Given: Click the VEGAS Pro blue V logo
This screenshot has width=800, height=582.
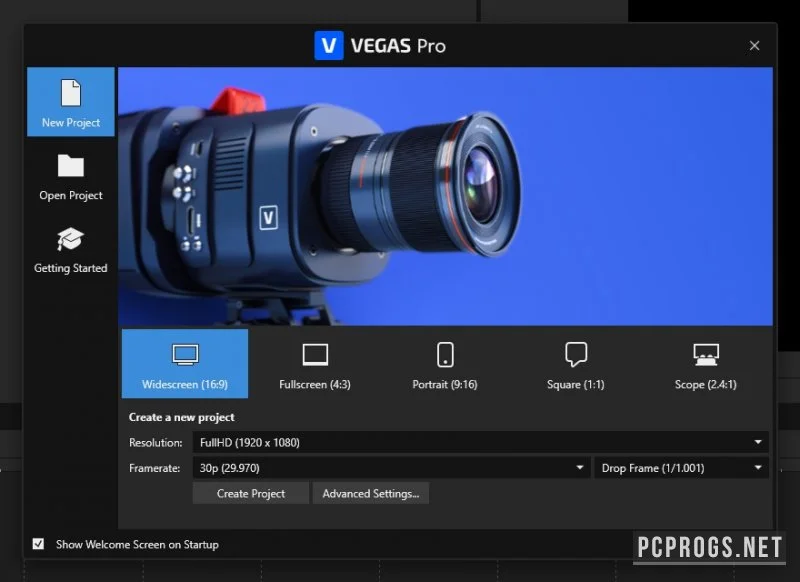Looking at the screenshot, I should (x=329, y=45).
